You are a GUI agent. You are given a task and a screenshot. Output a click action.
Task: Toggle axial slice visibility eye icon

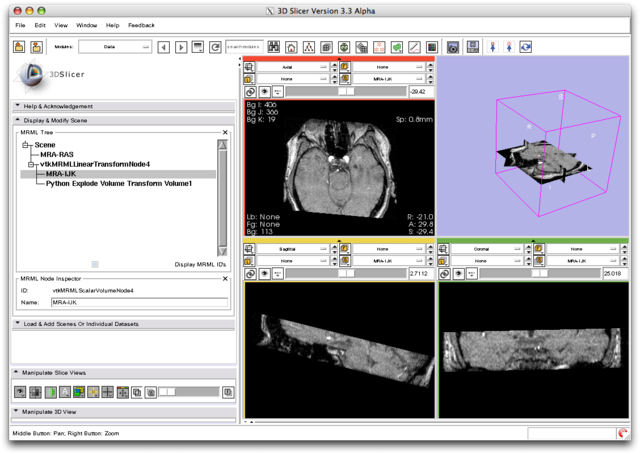pyautogui.click(x=265, y=91)
